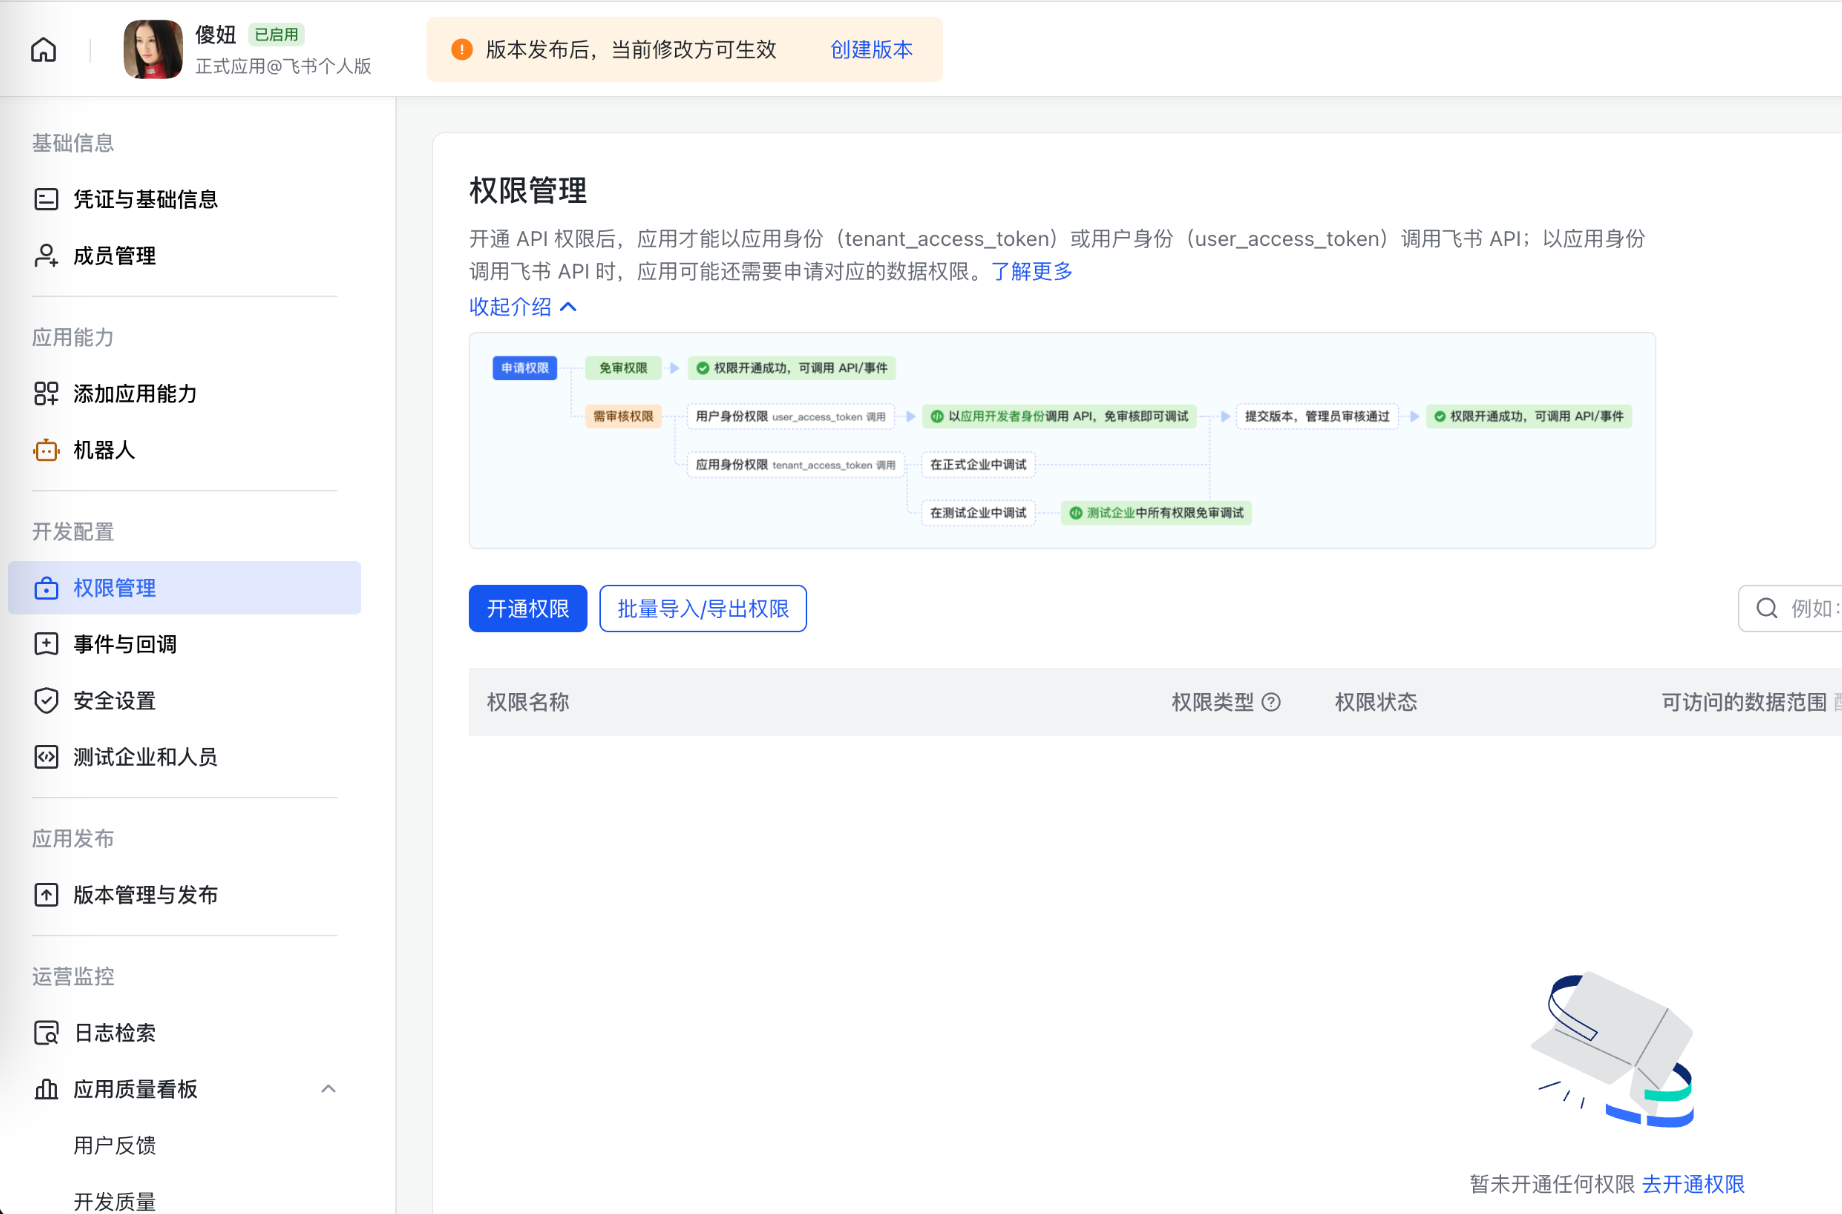Click the help icon beside 权限类型
Image resolution: width=1842 pixels, height=1214 pixels.
[x=1271, y=702]
